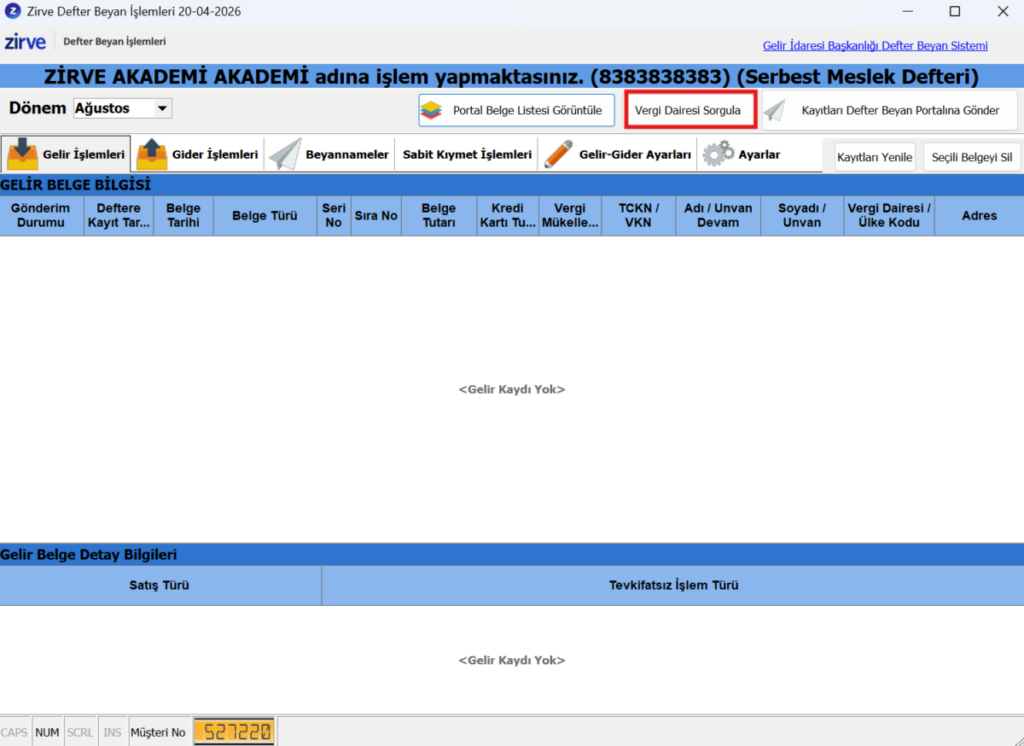The width and height of the screenshot is (1024, 746).
Task: Click the Sıra No column header
Action: click(x=376, y=216)
